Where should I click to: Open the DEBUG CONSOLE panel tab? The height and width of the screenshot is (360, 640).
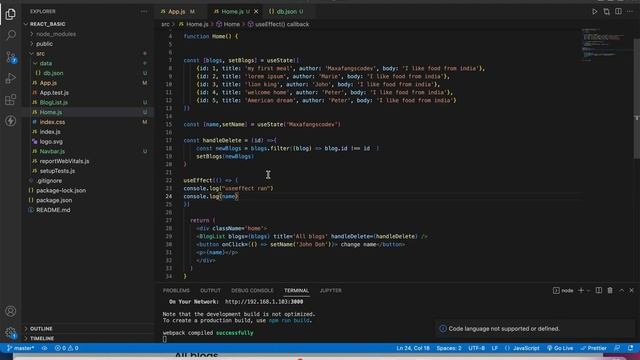(x=252, y=290)
